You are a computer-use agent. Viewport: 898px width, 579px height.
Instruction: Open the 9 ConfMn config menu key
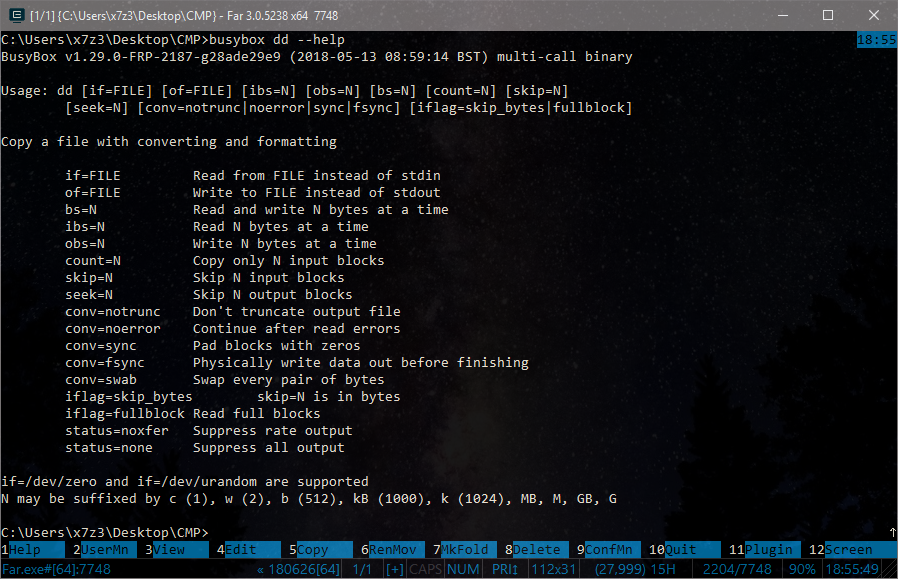click(x=609, y=550)
